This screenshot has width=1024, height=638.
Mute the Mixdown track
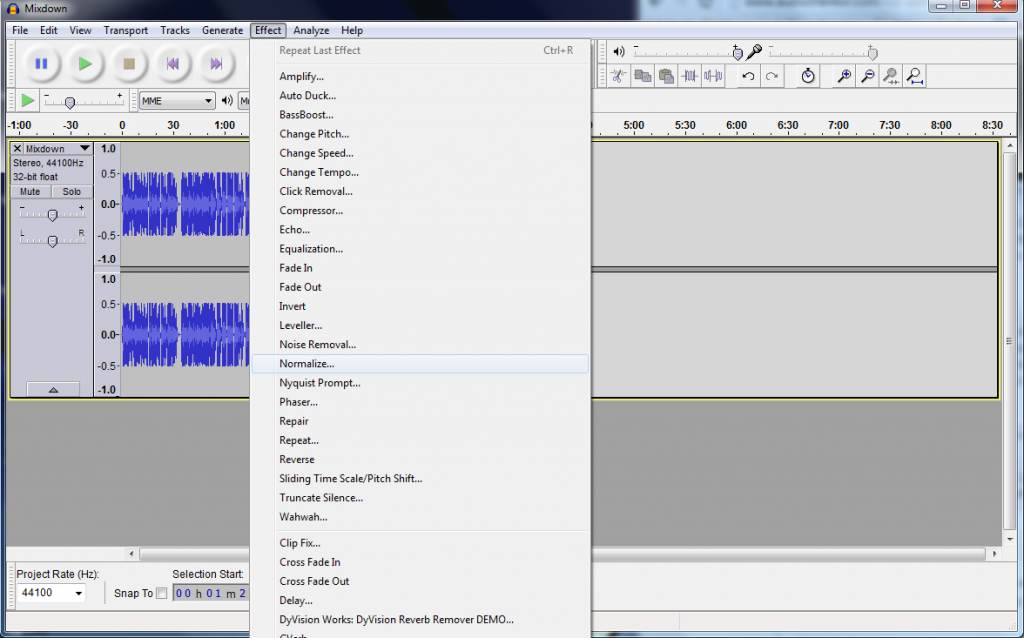pos(30,191)
